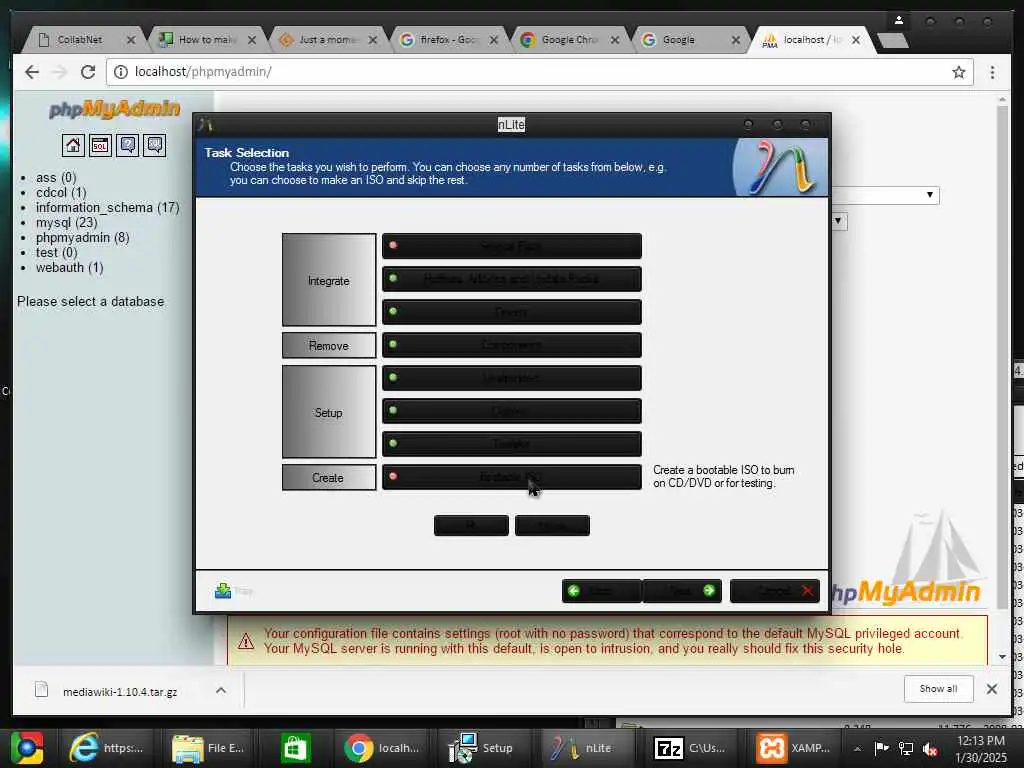The height and width of the screenshot is (768, 1024).
Task: Toggle the Options setup task
Action: click(511, 411)
